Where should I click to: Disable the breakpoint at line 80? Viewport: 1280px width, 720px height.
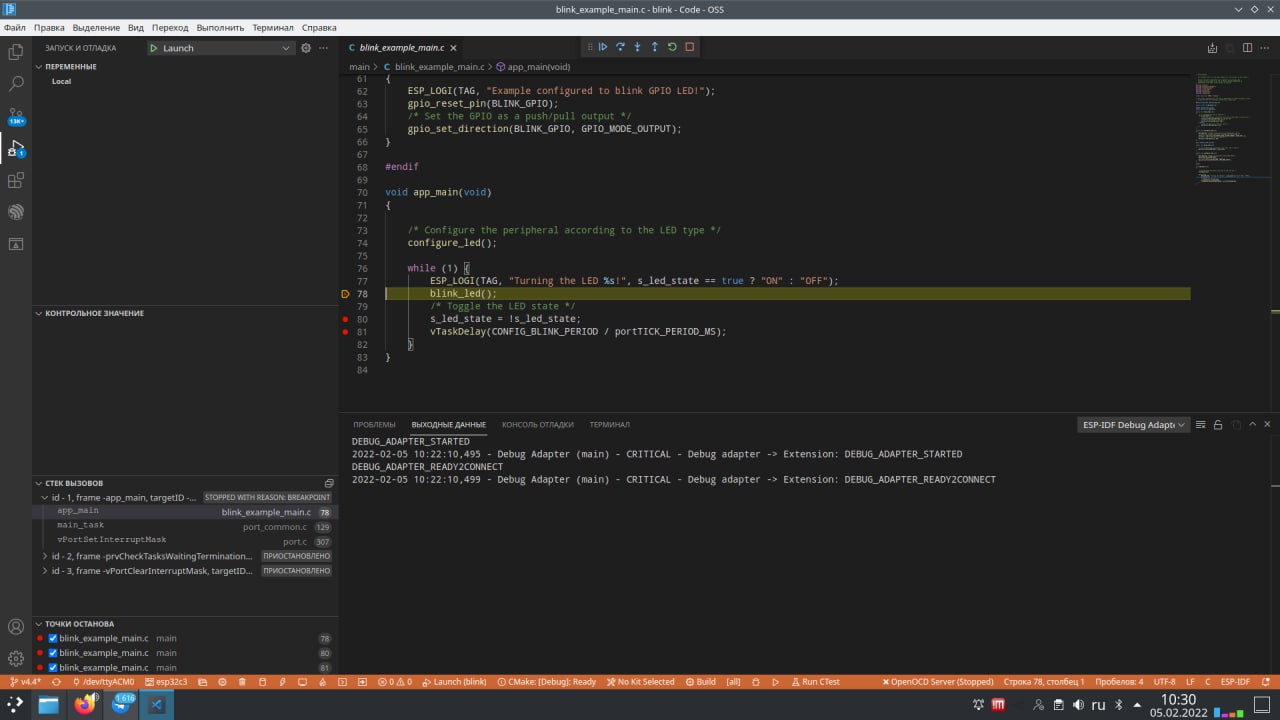point(53,653)
